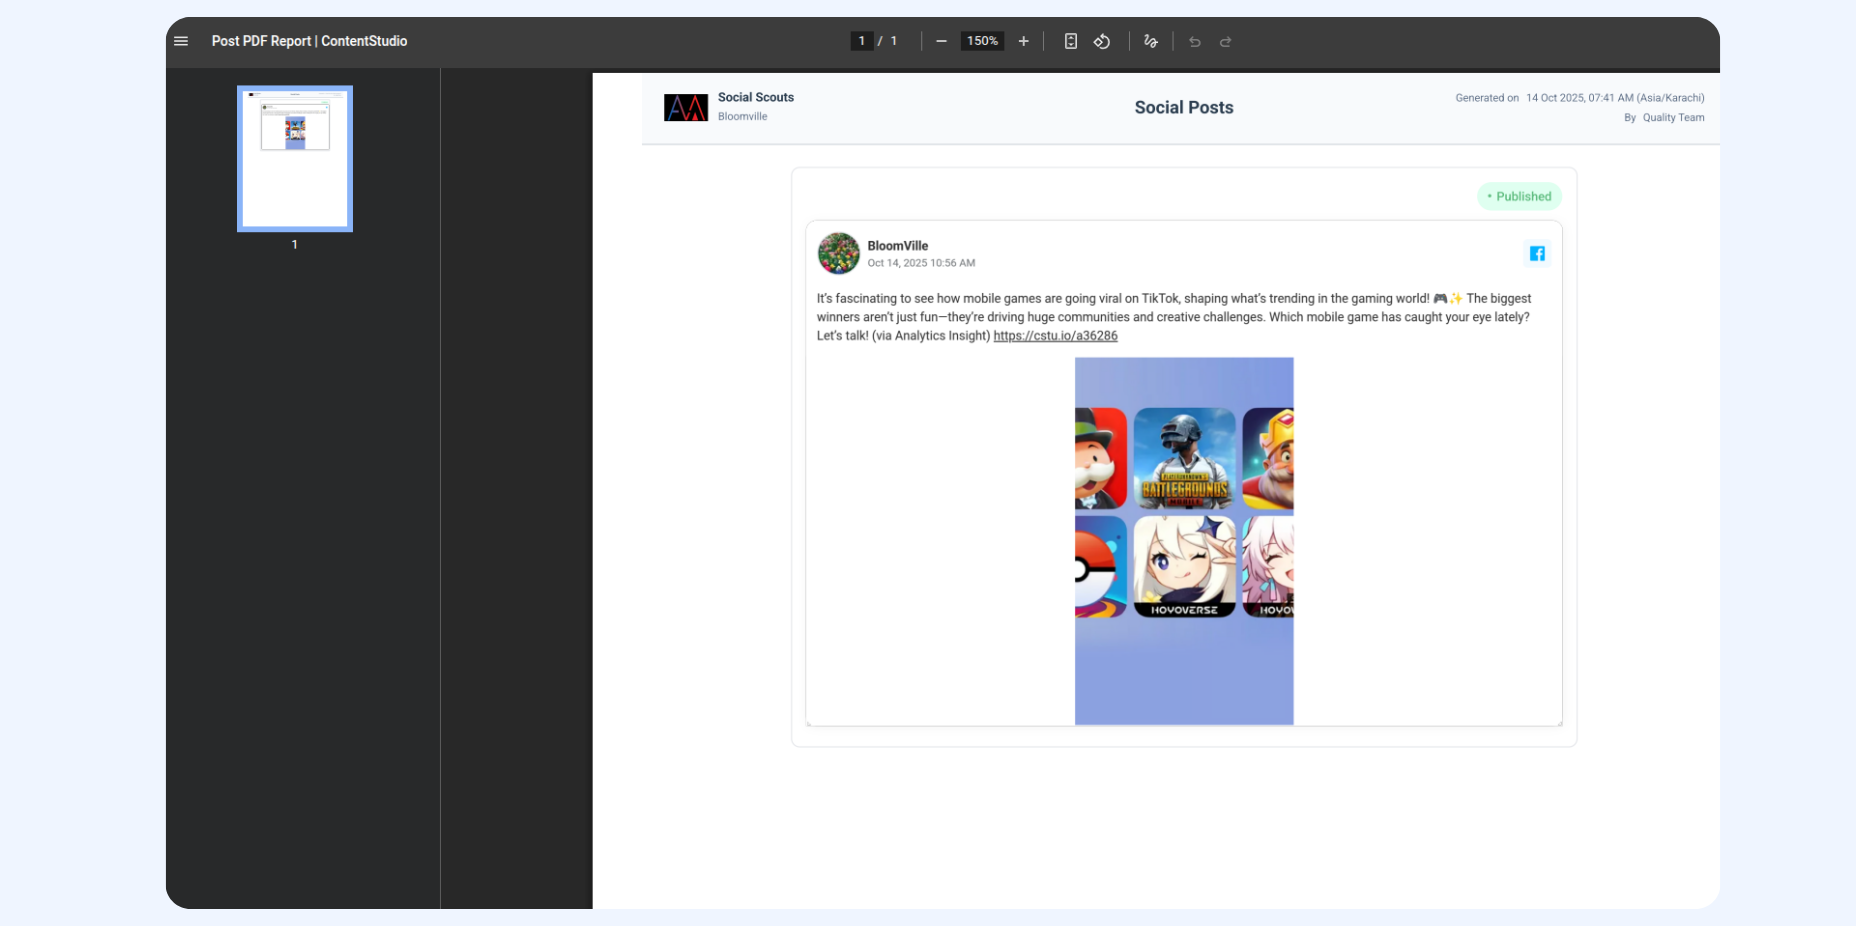The height and width of the screenshot is (926, 1856).
Task: Click the zoom in plus icon
Action: [1023, 41]
